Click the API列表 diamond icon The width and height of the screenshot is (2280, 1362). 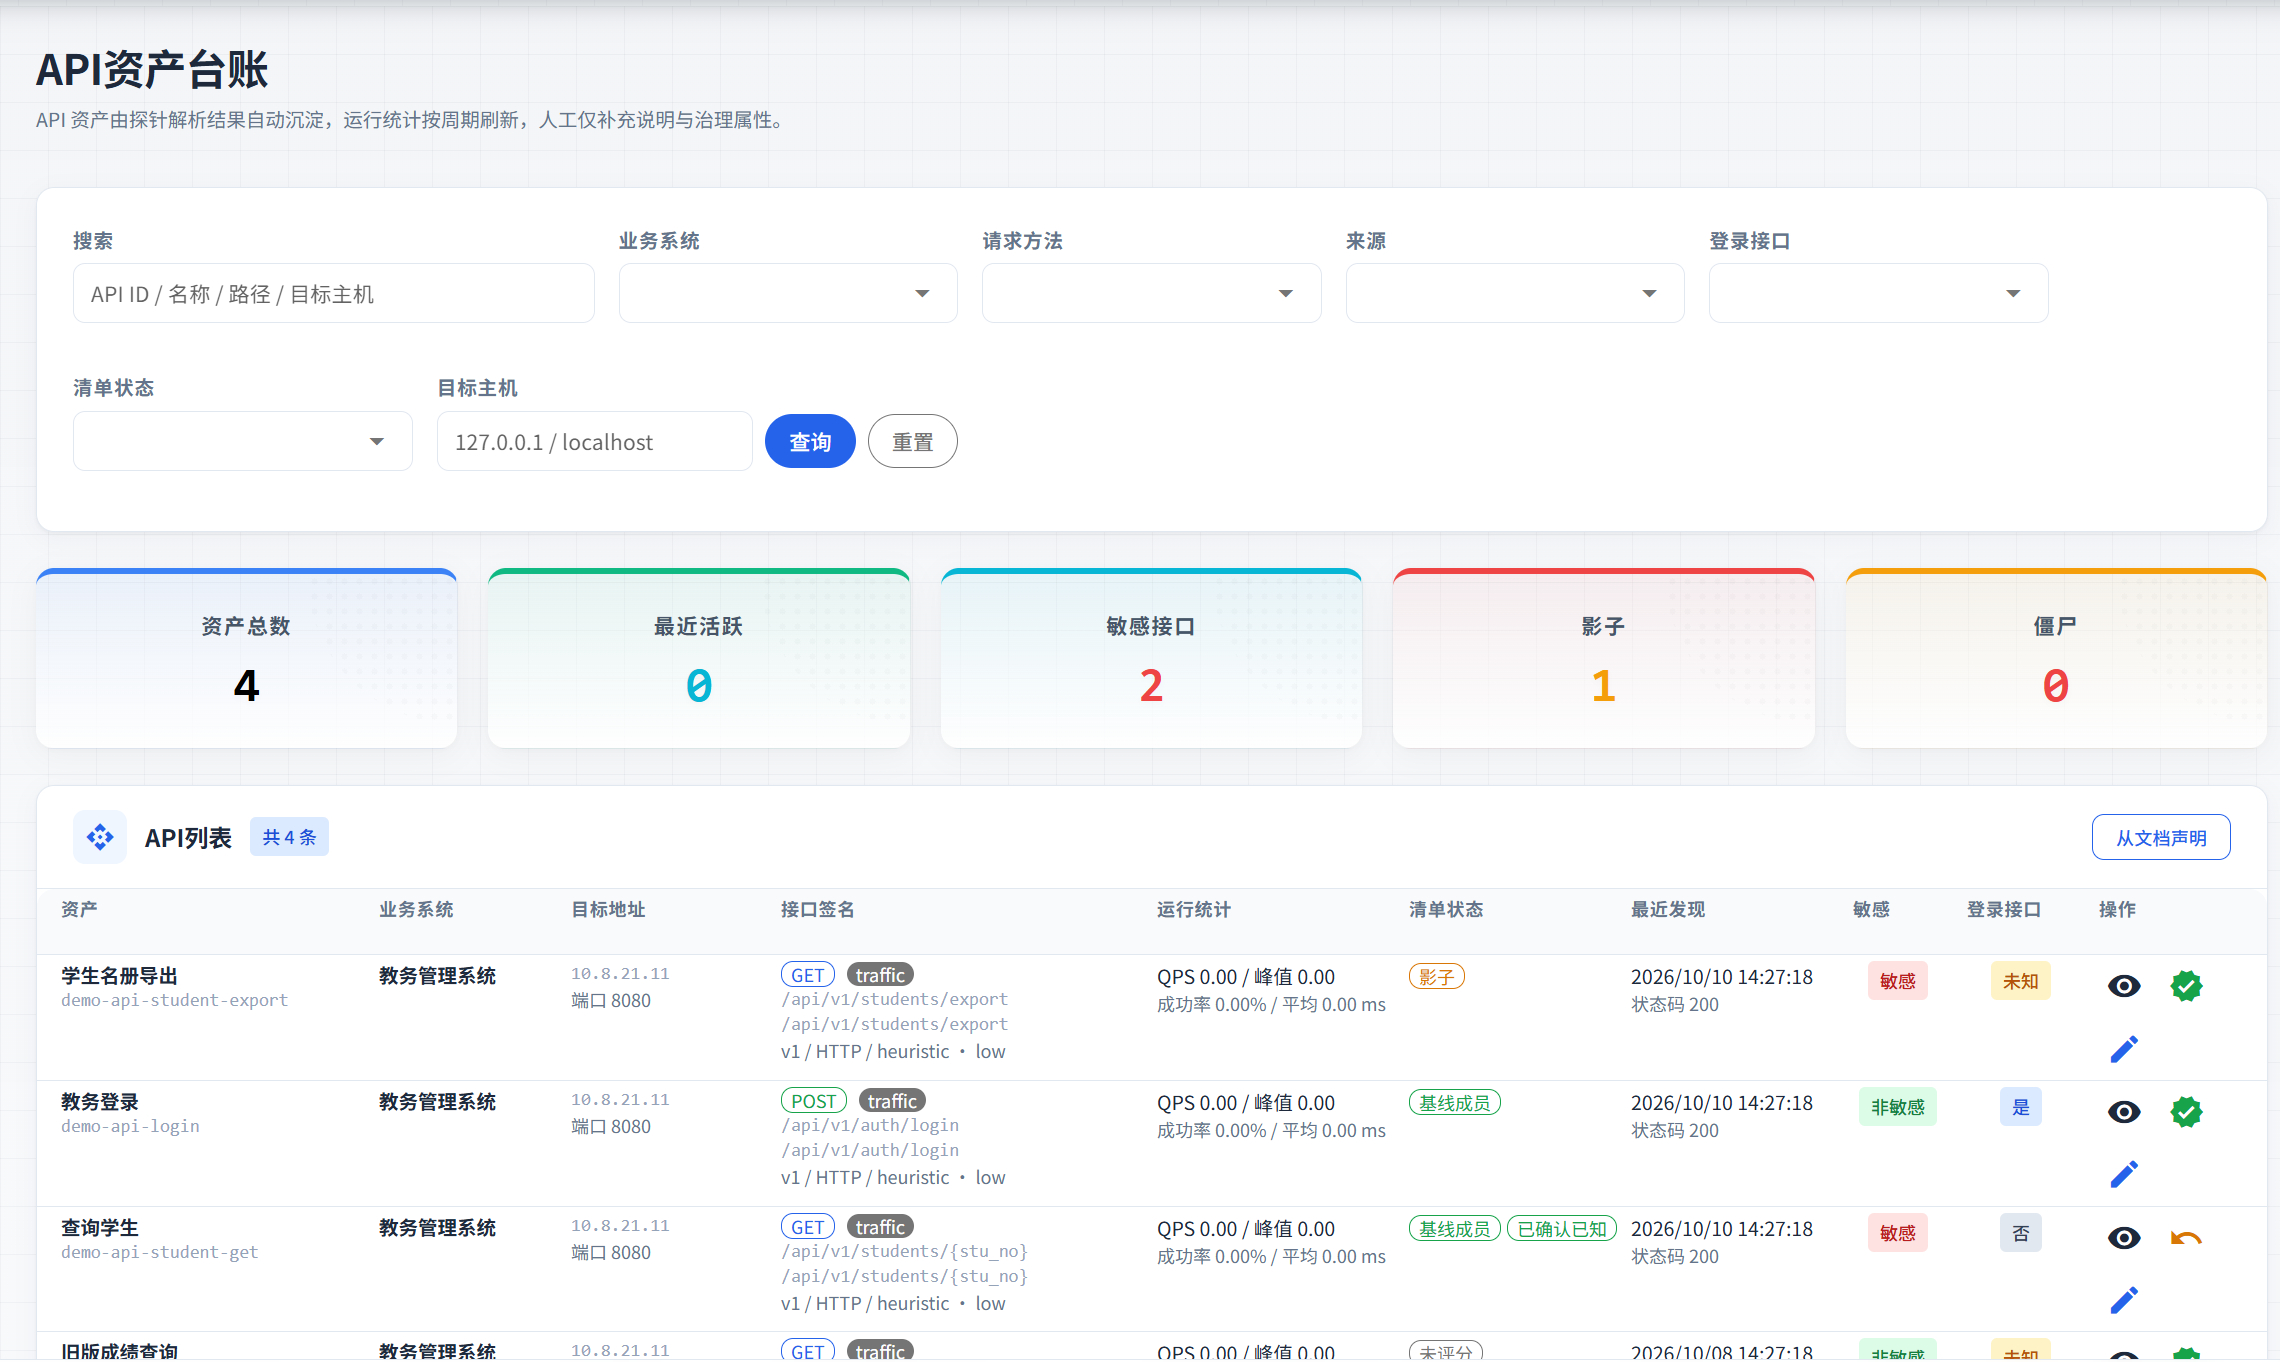(100, 837)
